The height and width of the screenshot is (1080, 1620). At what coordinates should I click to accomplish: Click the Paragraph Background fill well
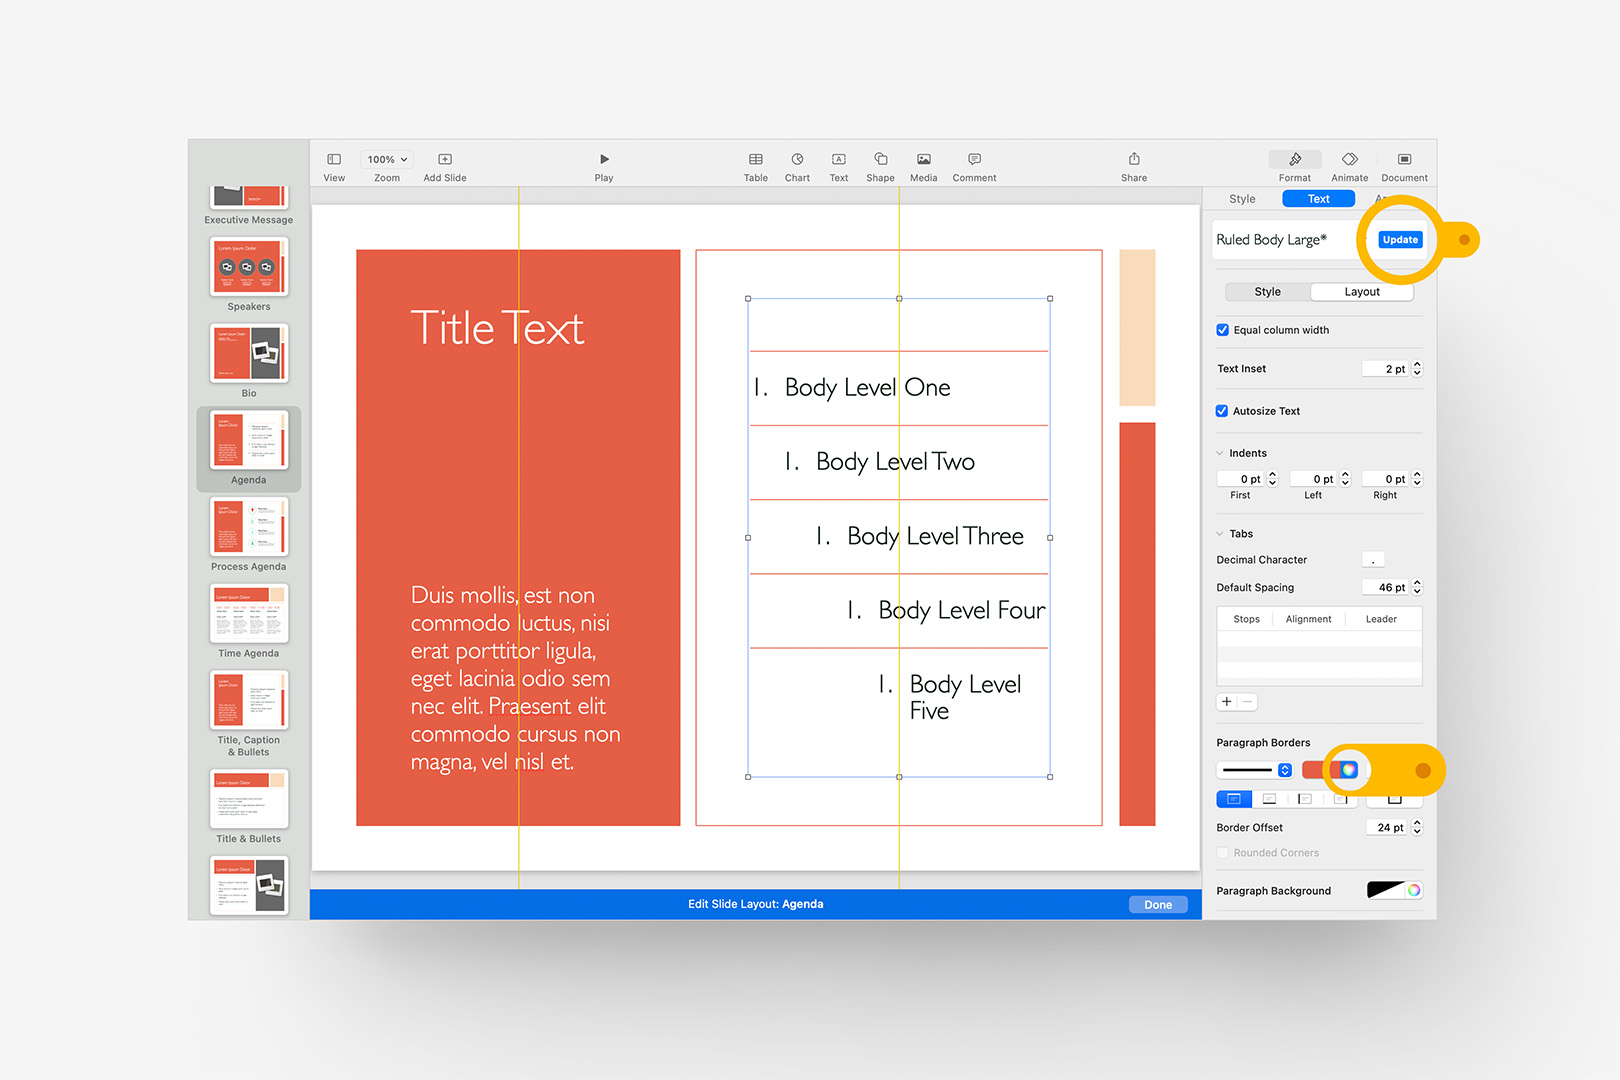tap(1386, 890)
